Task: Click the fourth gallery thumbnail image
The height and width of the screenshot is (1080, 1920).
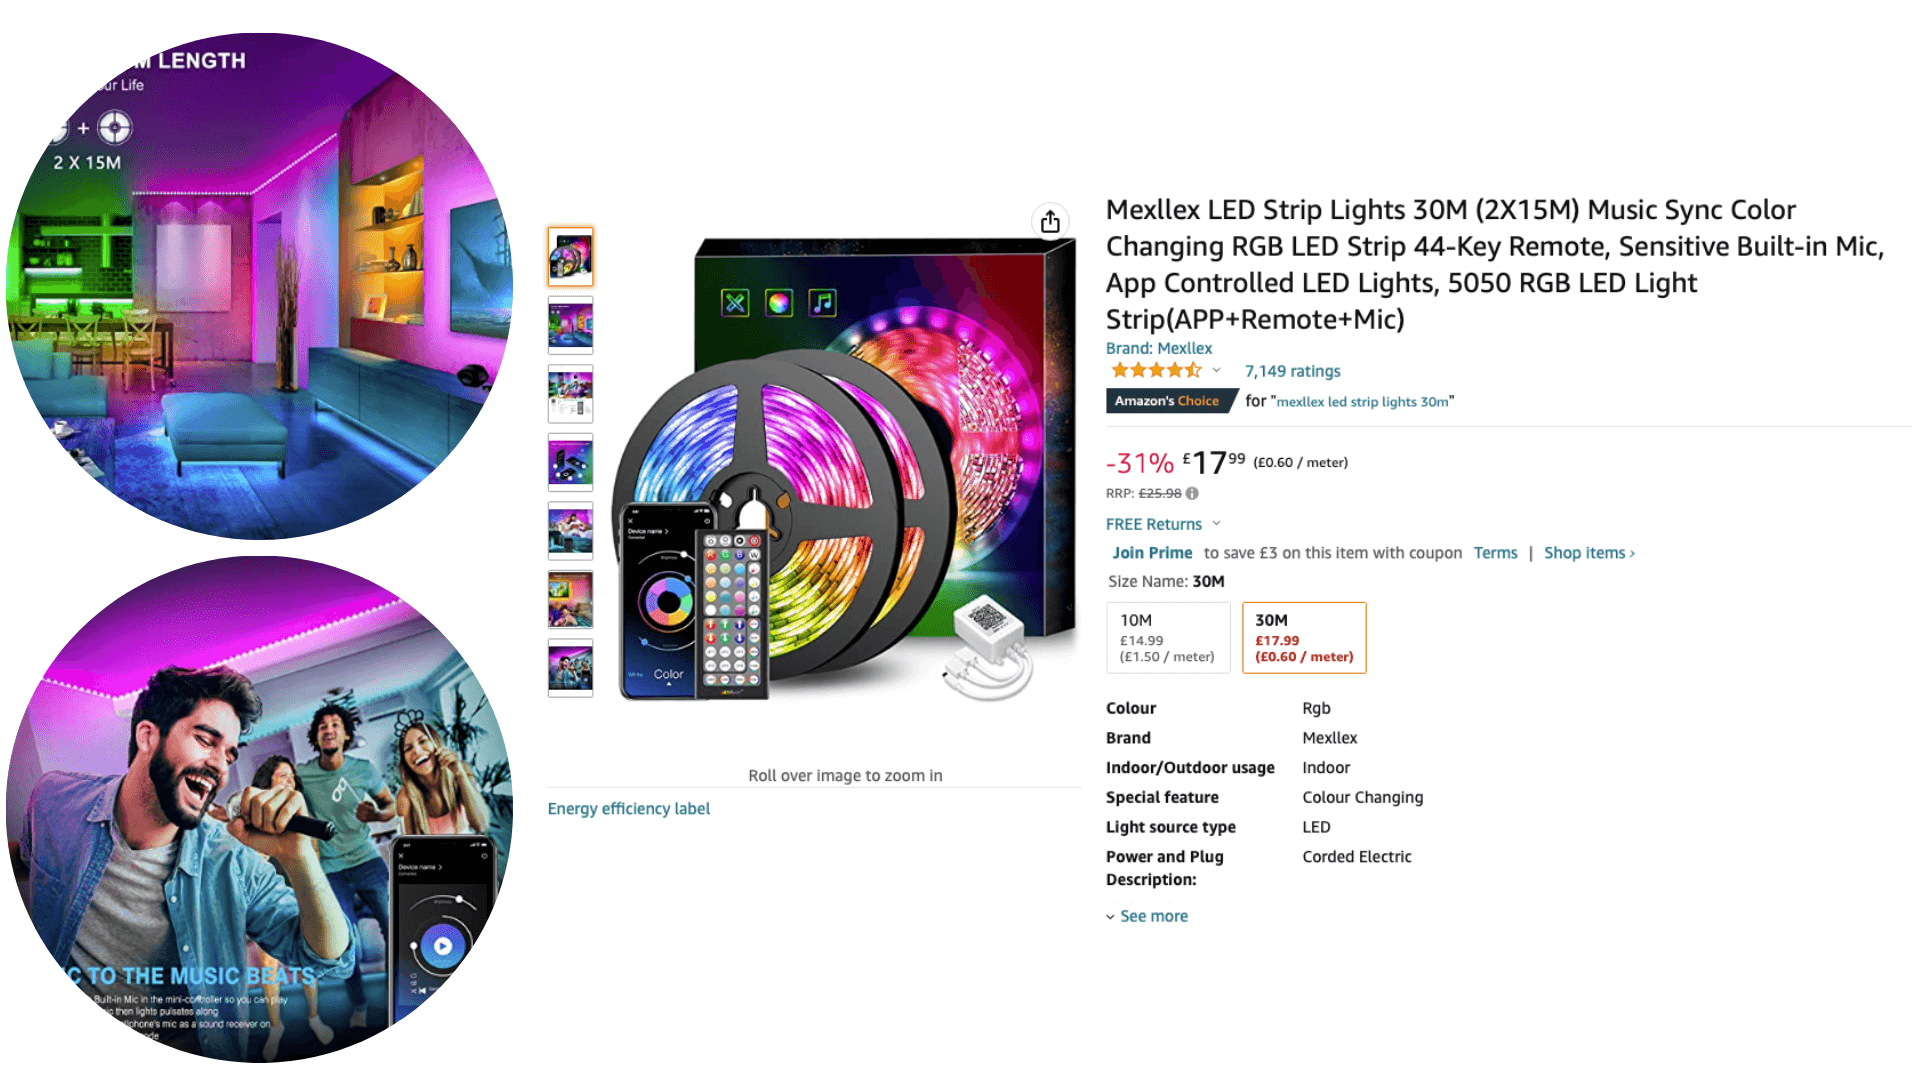Action: (x=572, y=473)
